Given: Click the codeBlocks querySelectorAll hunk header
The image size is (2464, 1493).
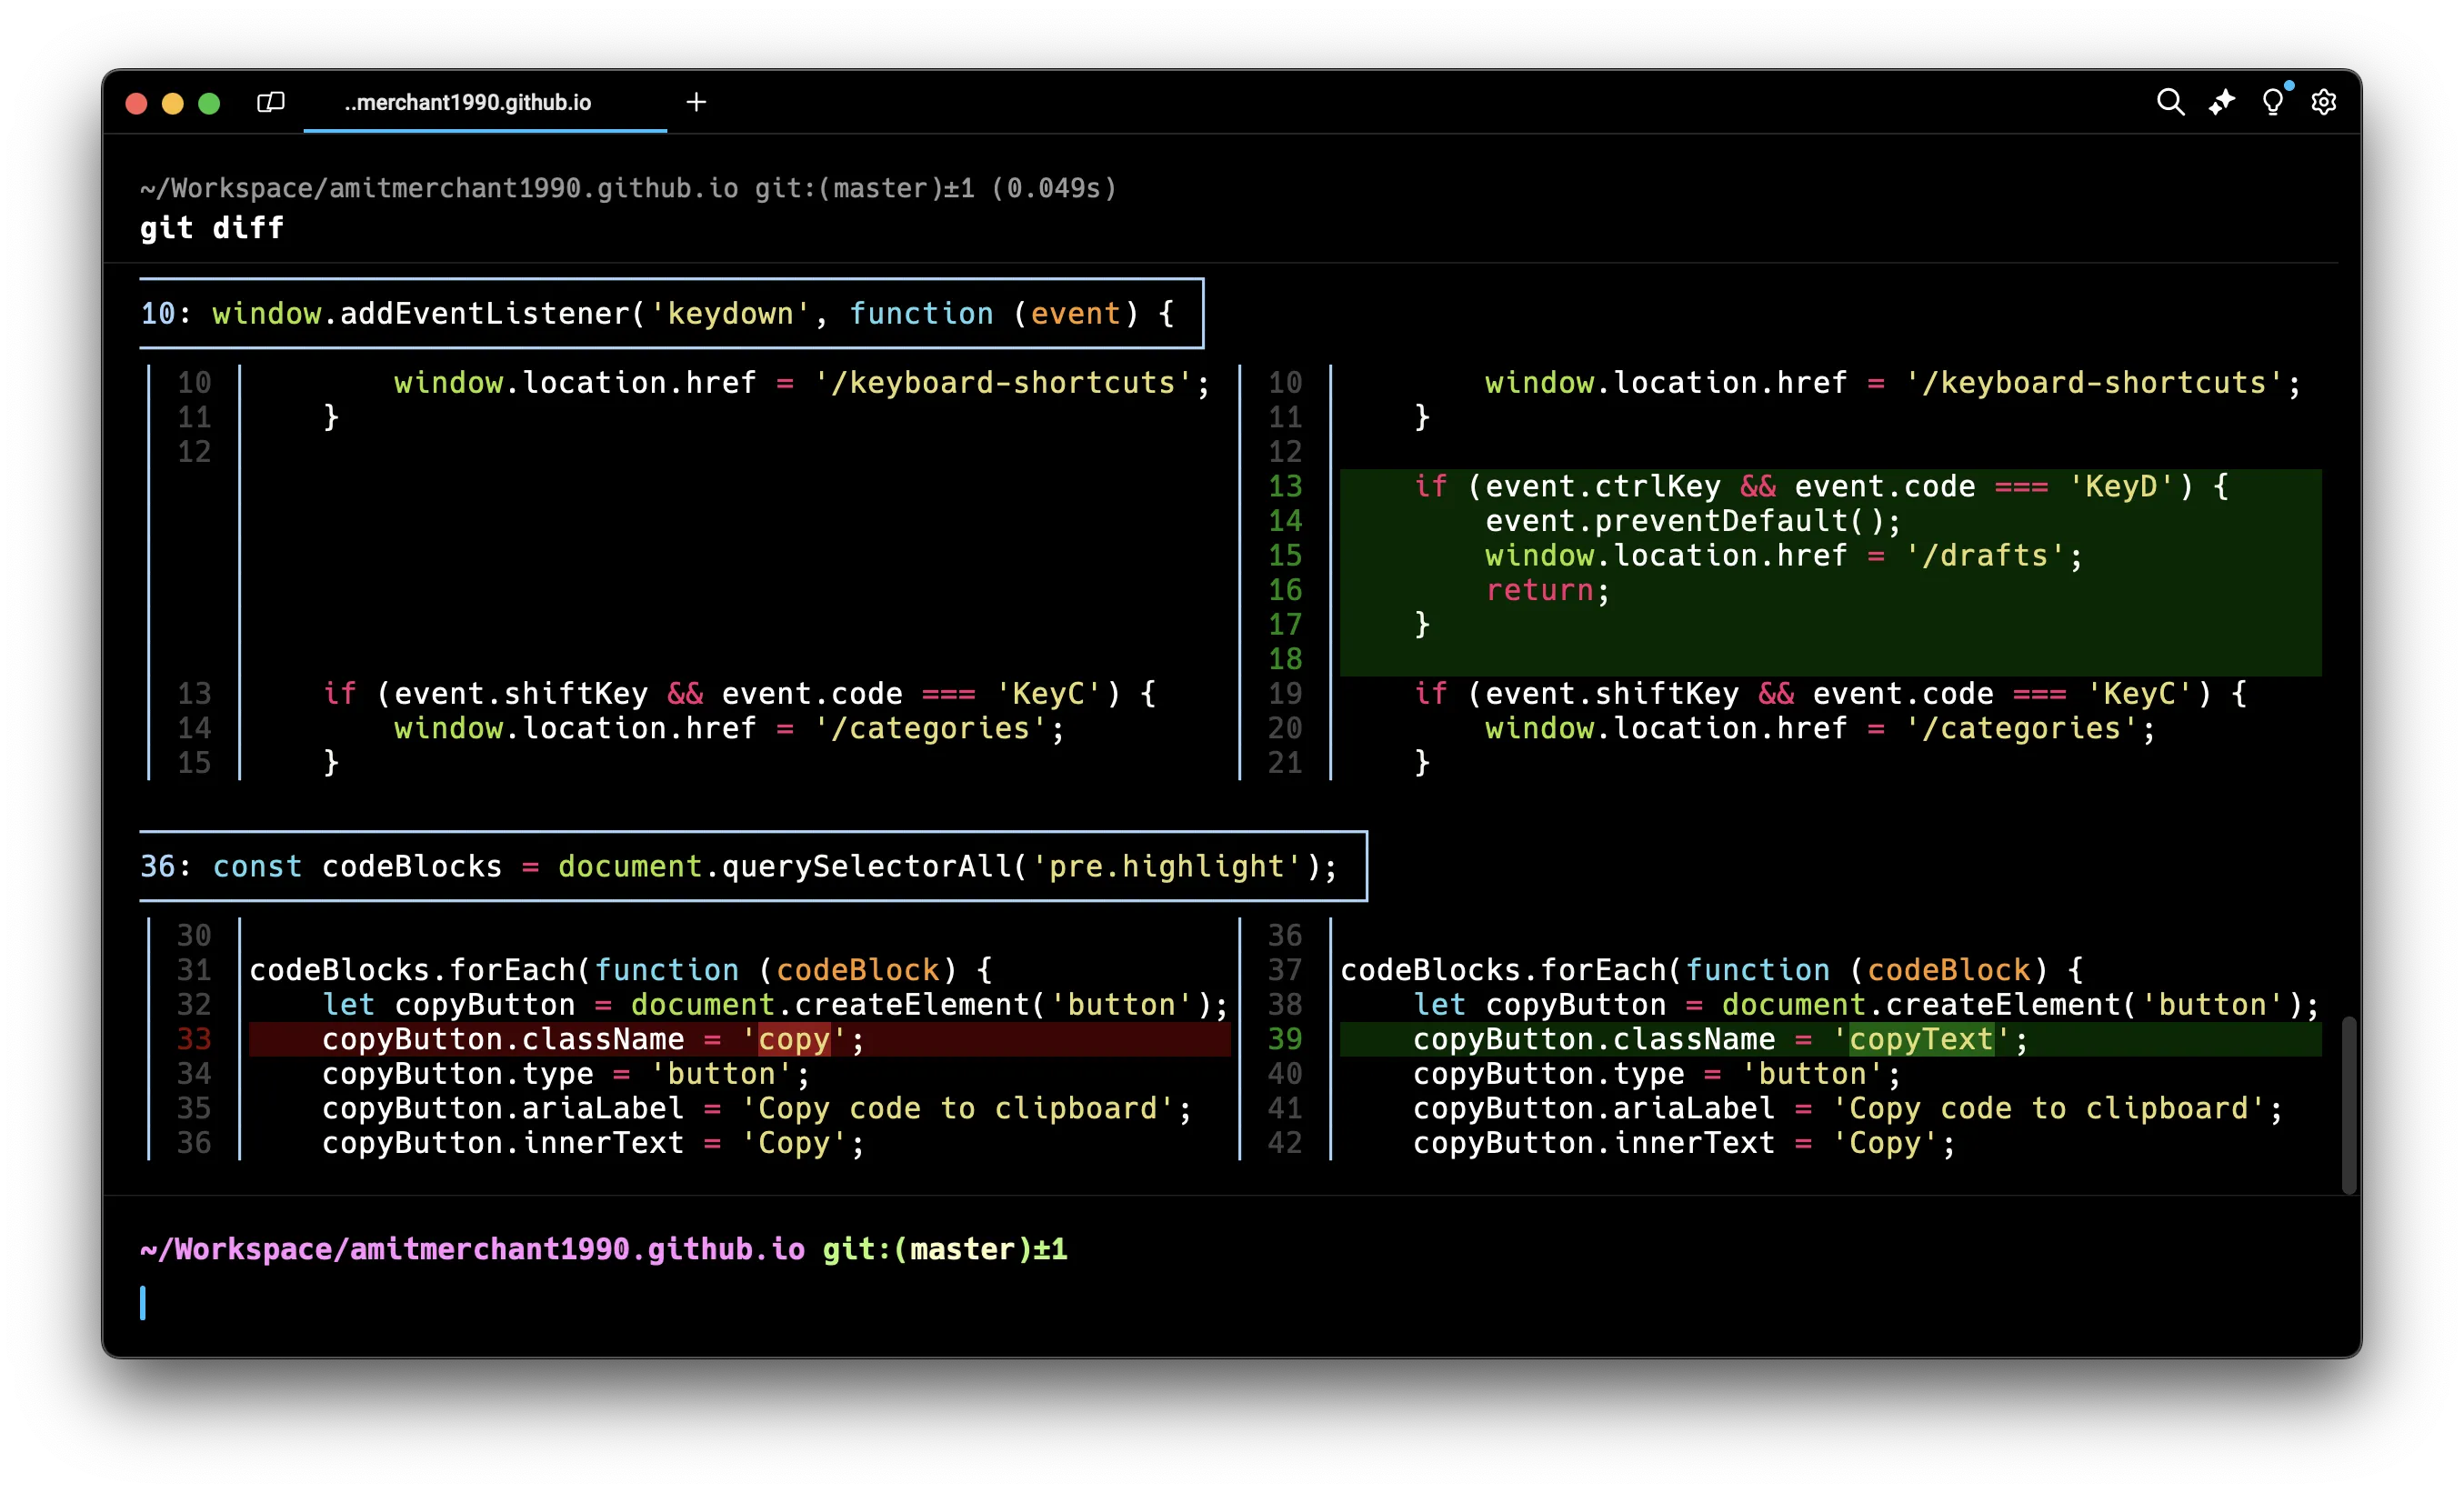Looking at the screenshot, I should coord(750,866).
